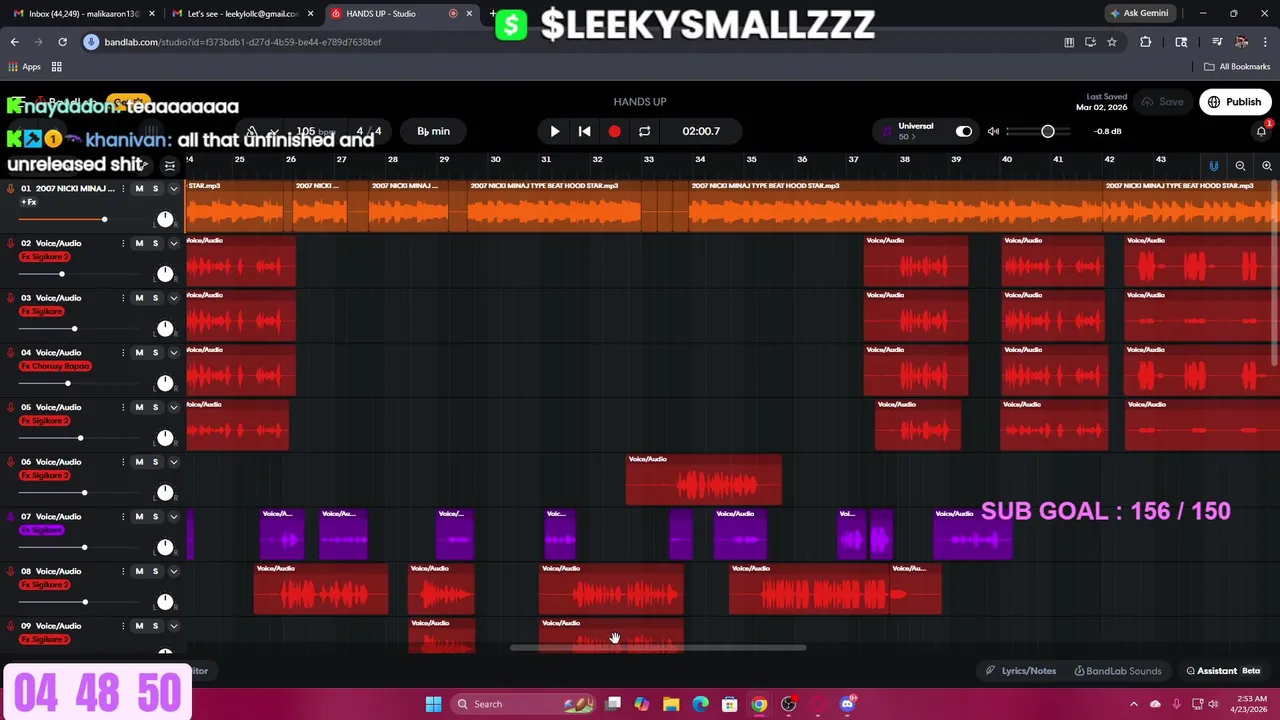Mute track 05 Voice/Audio
This screenshot has width=1280, height=720.
[139, 407]
